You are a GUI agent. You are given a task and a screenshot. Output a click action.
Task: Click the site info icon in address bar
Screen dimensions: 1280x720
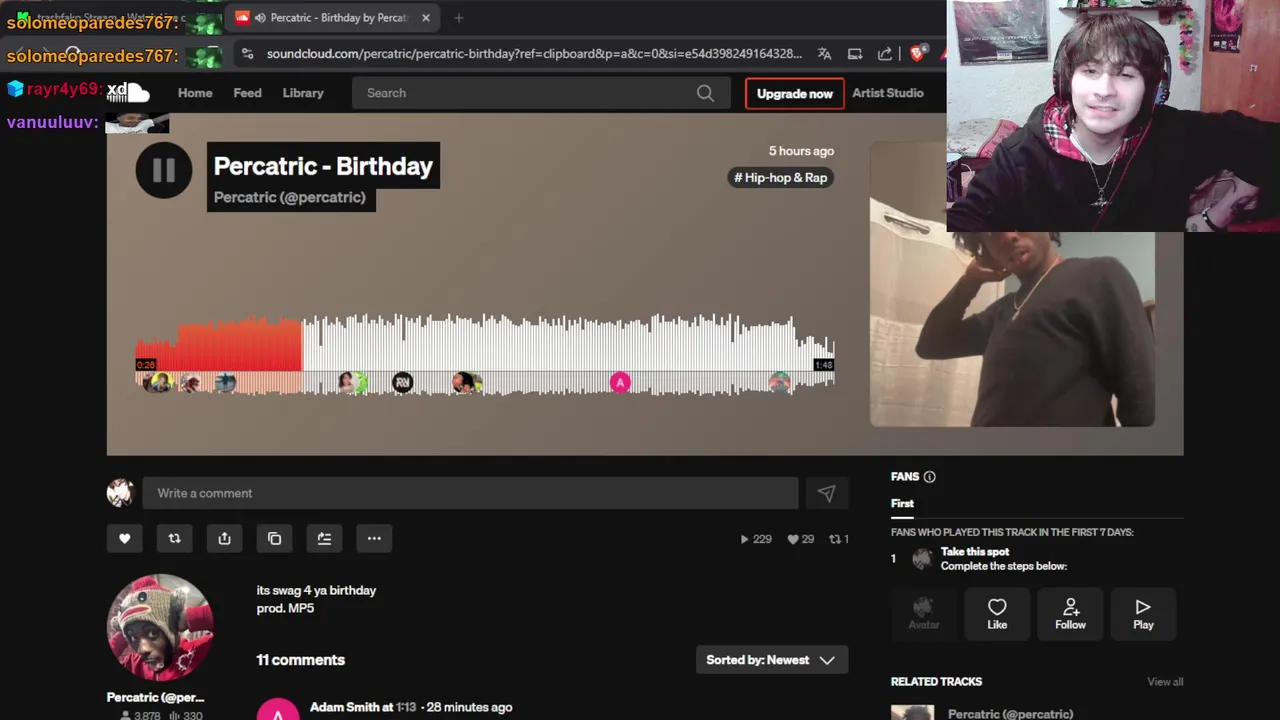[x=247, y=54]
